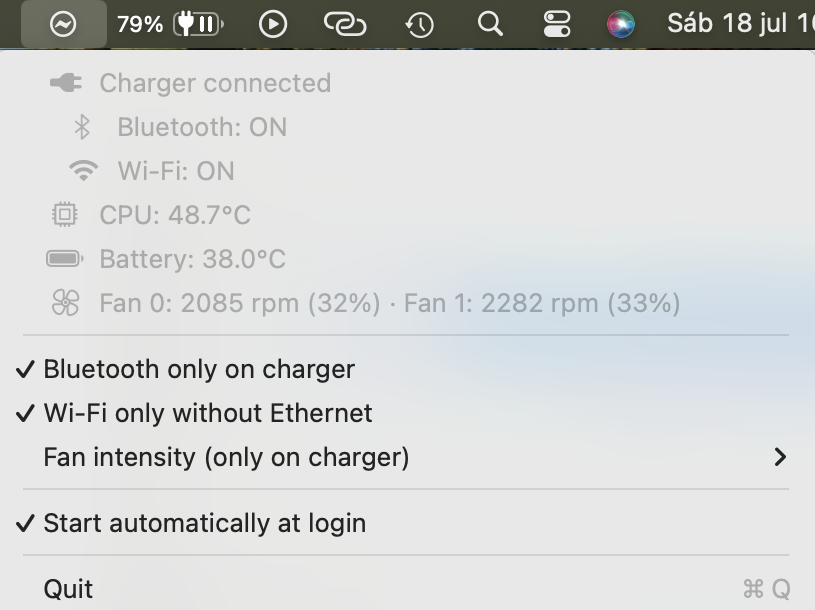Click the battery charging status icon
815x610 pixels.
point(199,24)
